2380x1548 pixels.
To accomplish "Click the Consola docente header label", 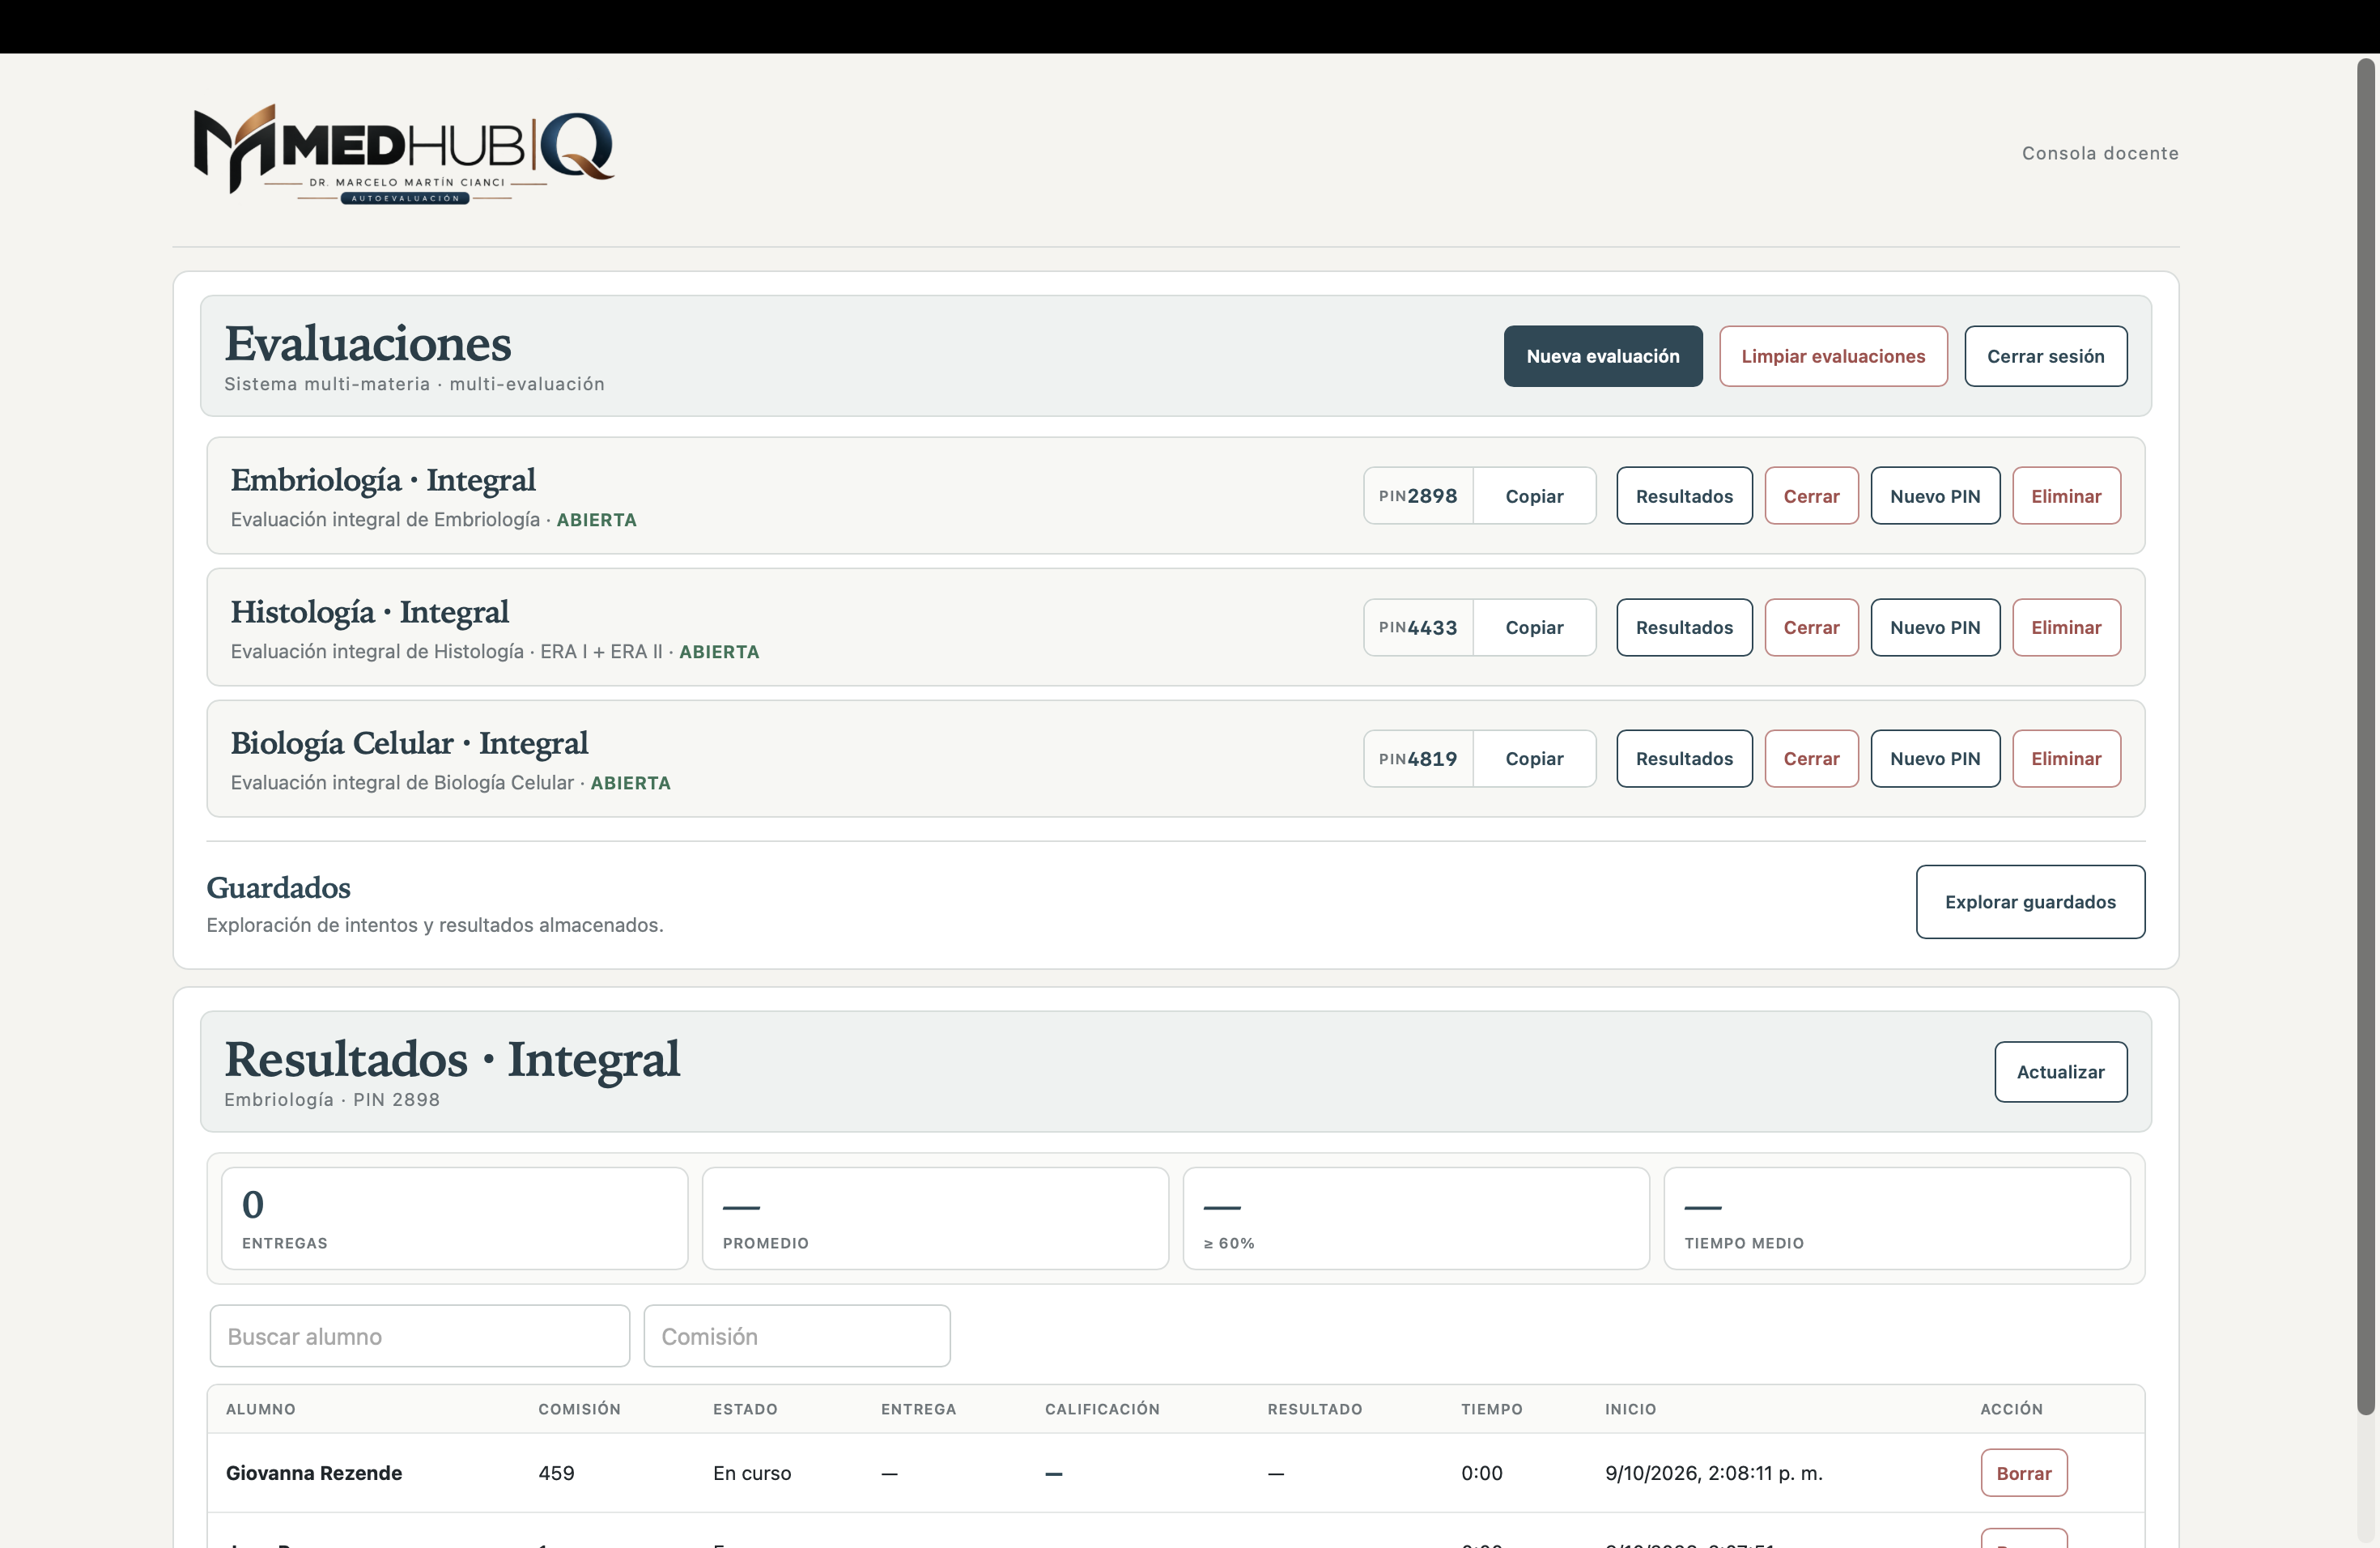I will 2100,153.
